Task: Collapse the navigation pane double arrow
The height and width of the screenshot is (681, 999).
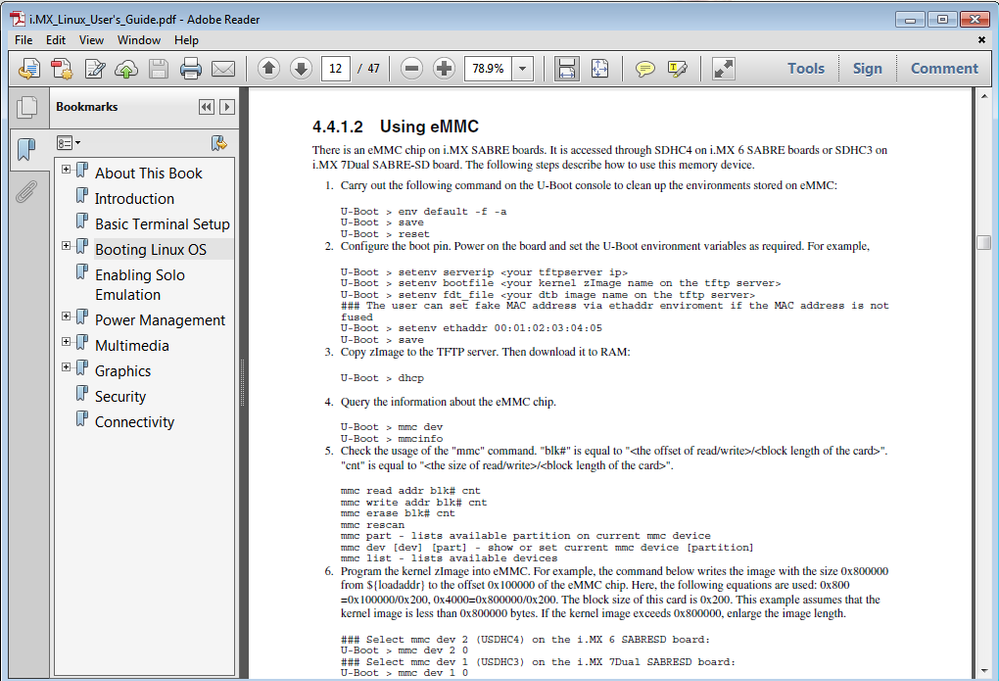Action: (x=206, y=107)
